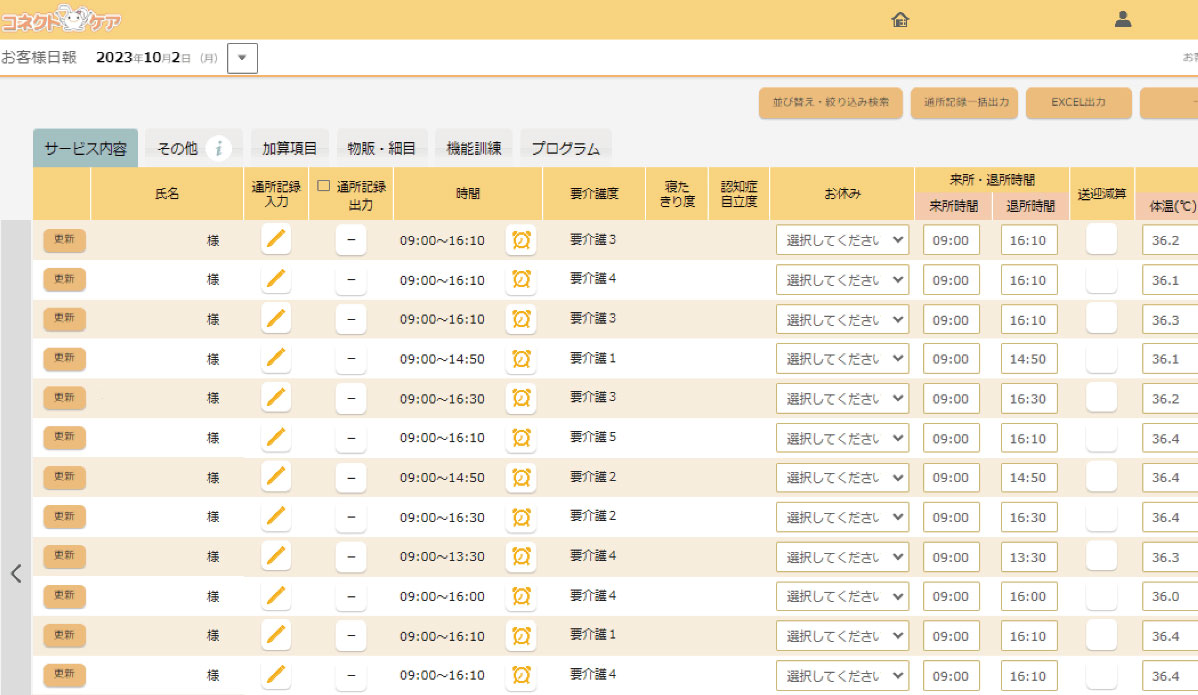
Task: Click the pencil edit icon in first row
Action: 276,240
